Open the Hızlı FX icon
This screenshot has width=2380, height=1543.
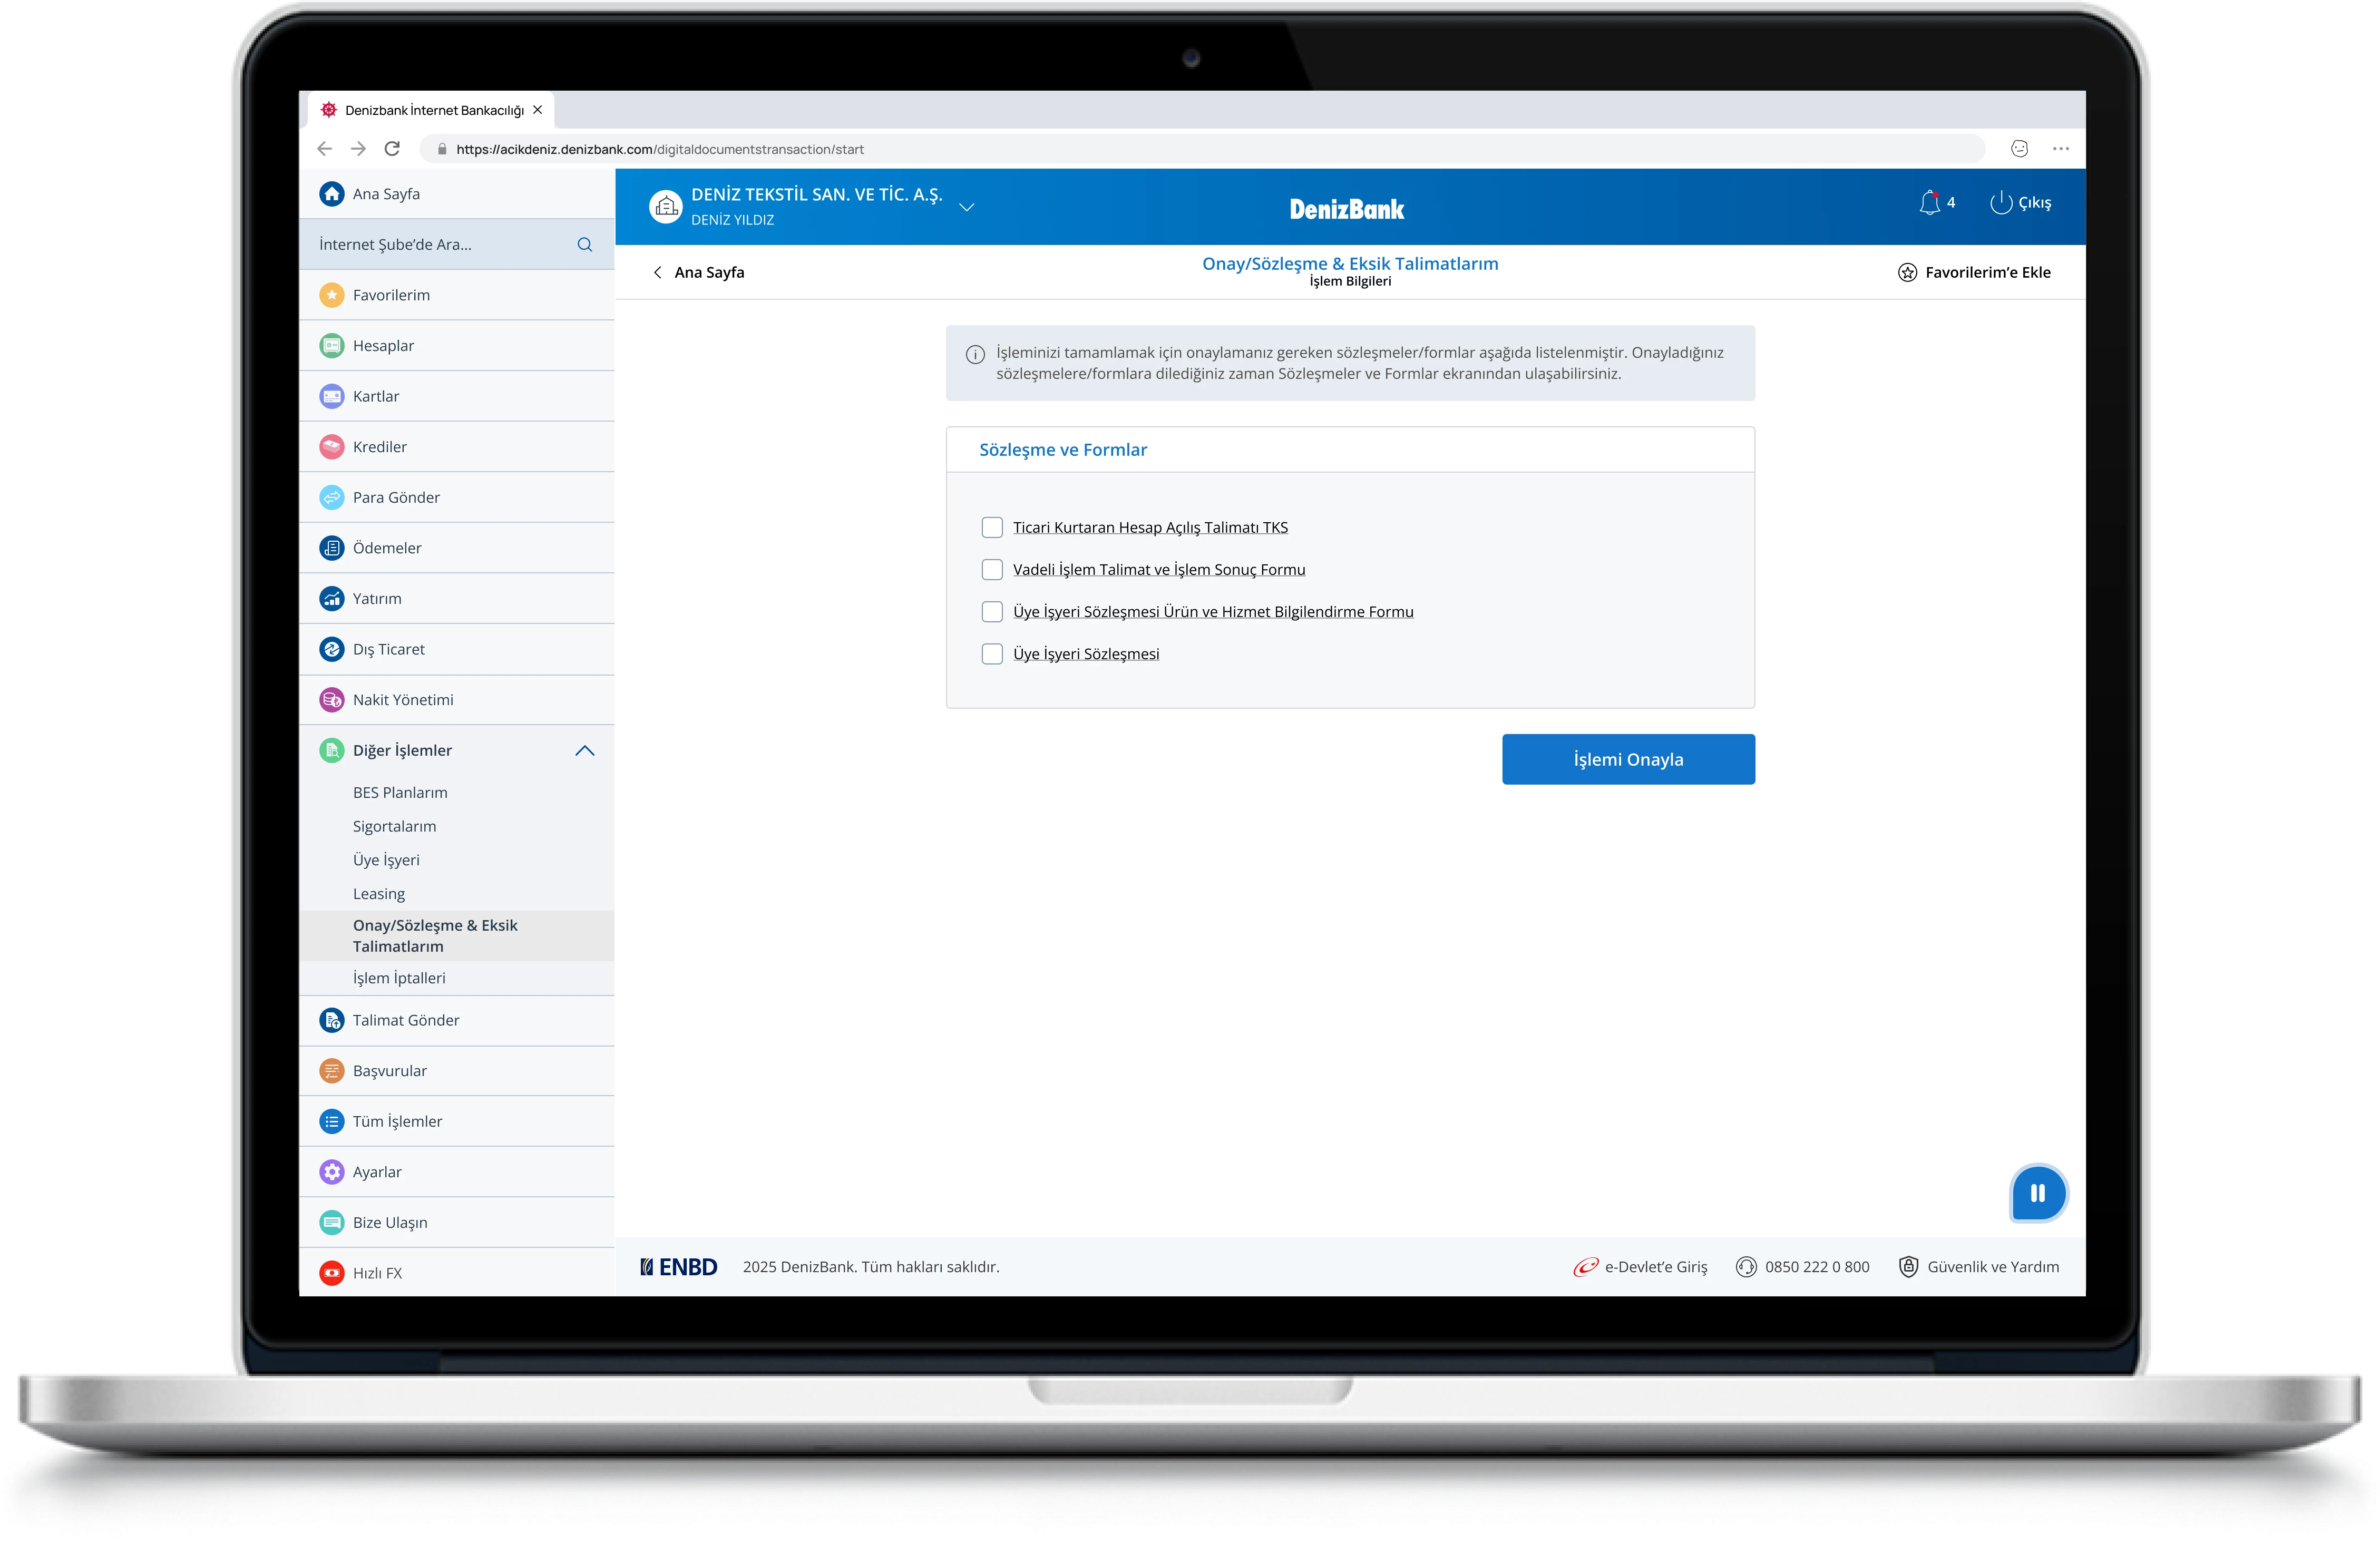click(332, 1273)
